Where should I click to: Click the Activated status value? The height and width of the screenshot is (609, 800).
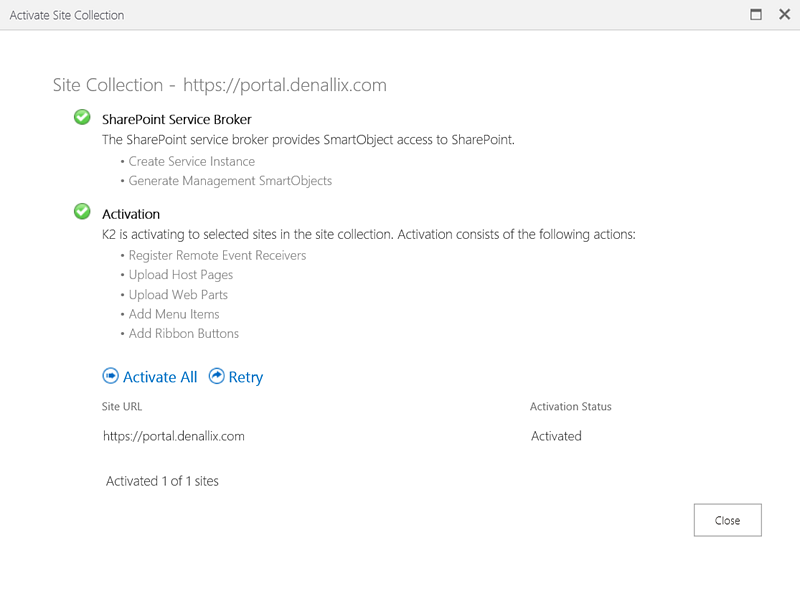coord(556,436)
